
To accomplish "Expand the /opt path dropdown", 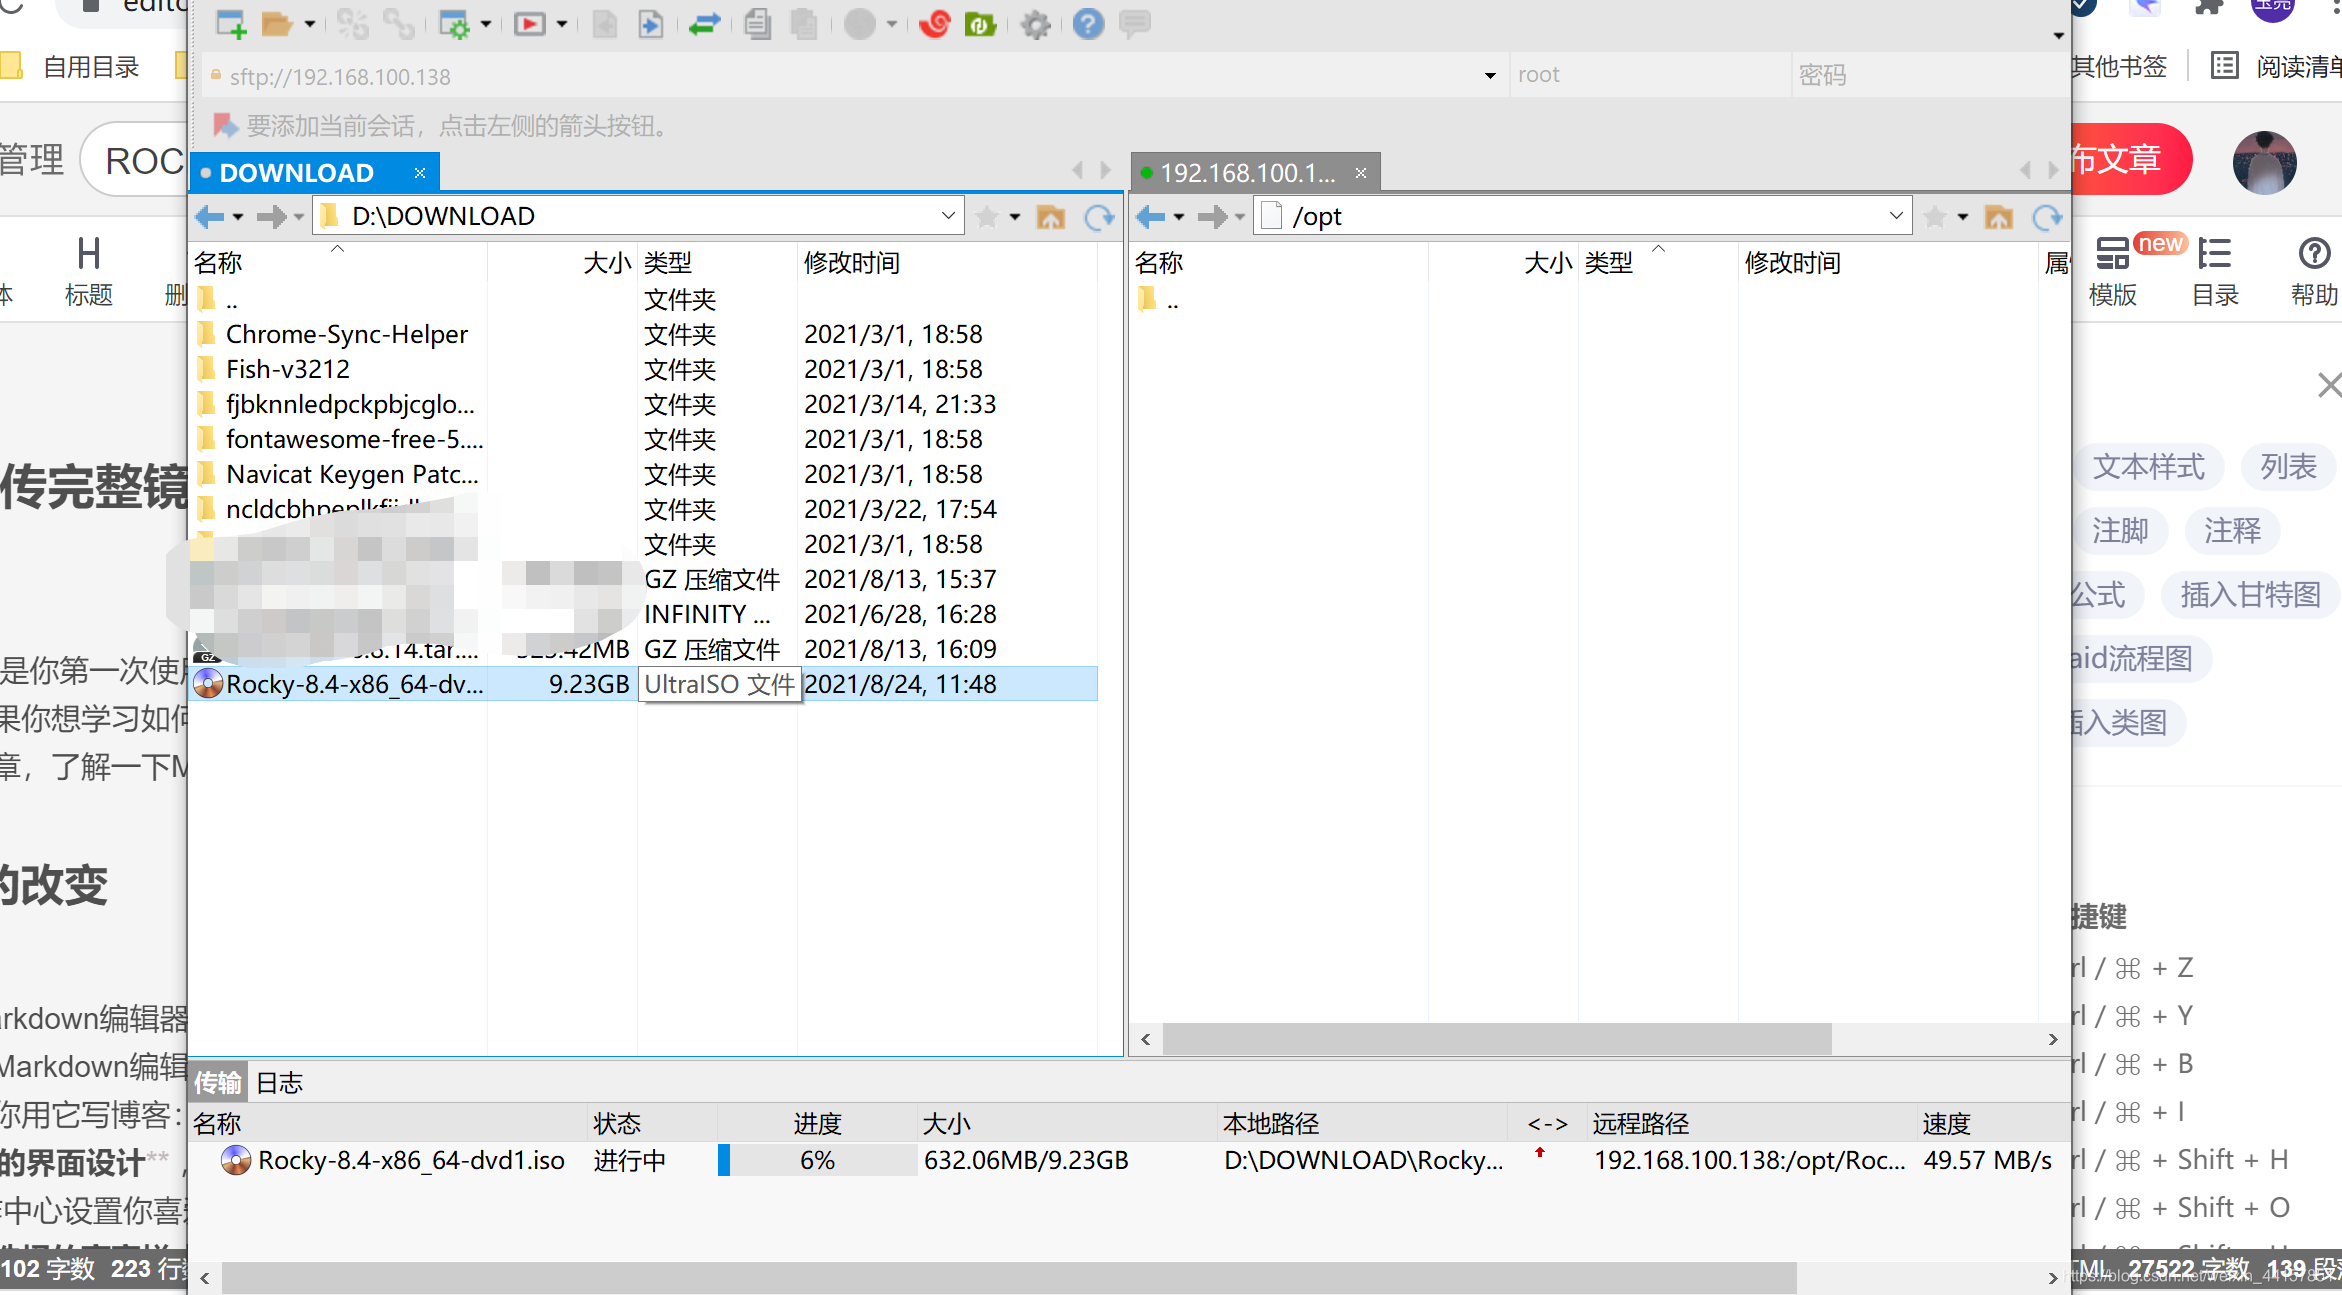I will click(x=1895, y=216).
